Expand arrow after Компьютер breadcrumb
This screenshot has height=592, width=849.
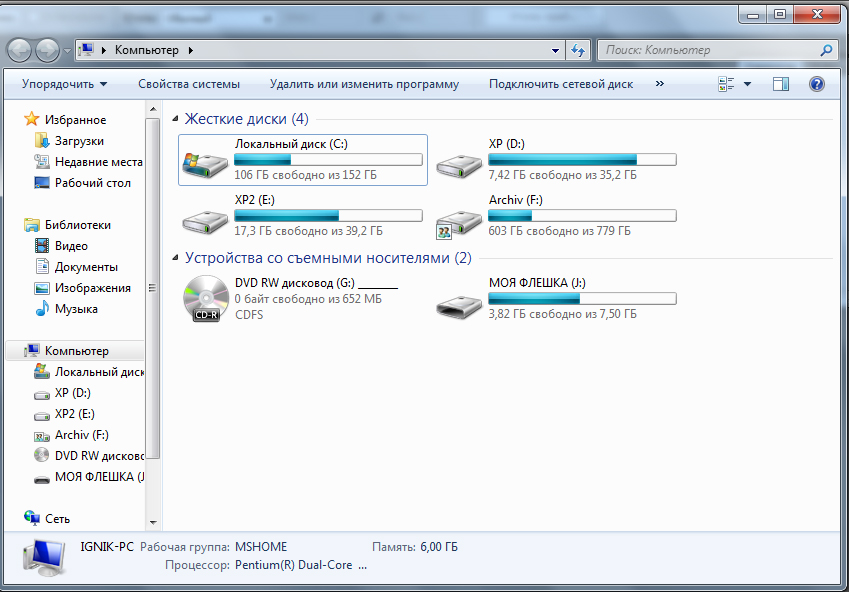point(191,50)
